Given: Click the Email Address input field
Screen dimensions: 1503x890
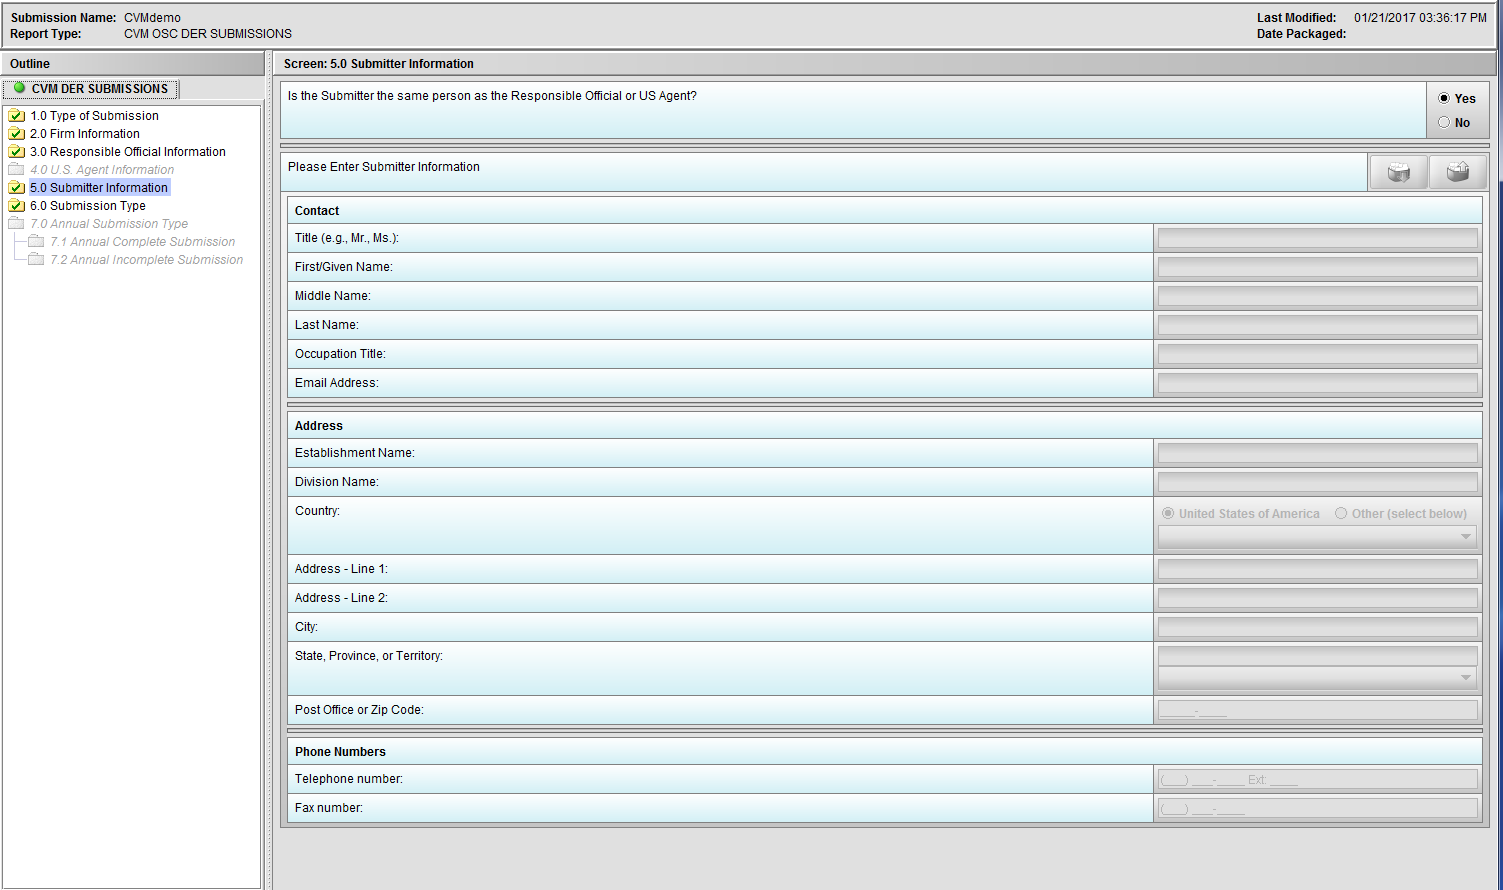Looking at the screenshot, I should (1317, 383).
